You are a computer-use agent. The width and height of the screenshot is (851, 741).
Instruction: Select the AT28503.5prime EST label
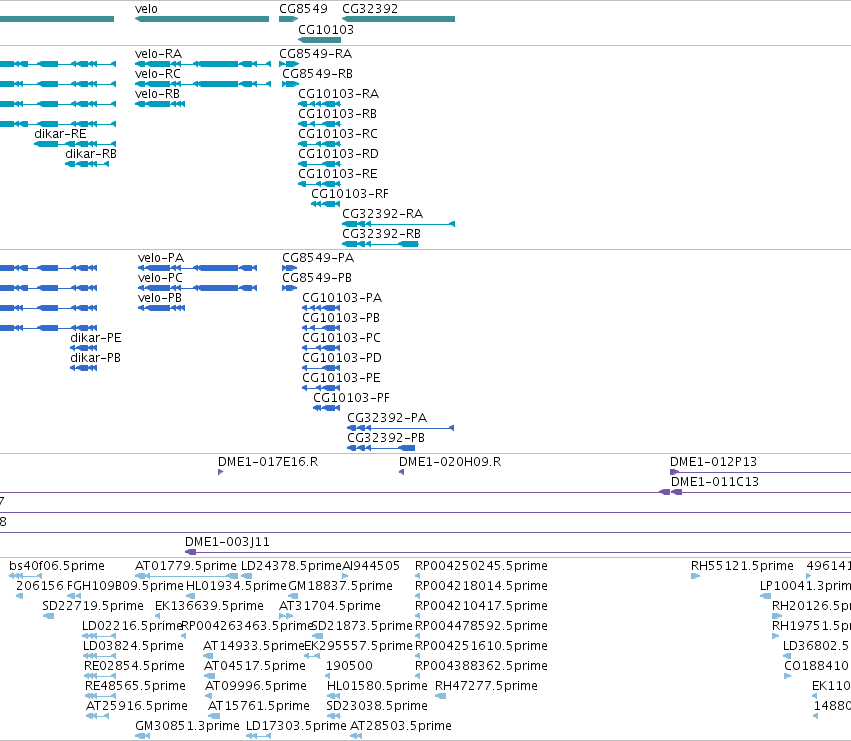401,726
